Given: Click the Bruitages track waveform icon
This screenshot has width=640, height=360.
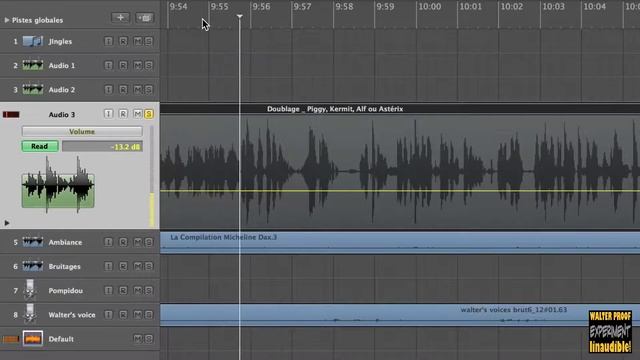Looking at the screenshot, I should [x=33, y=266].
